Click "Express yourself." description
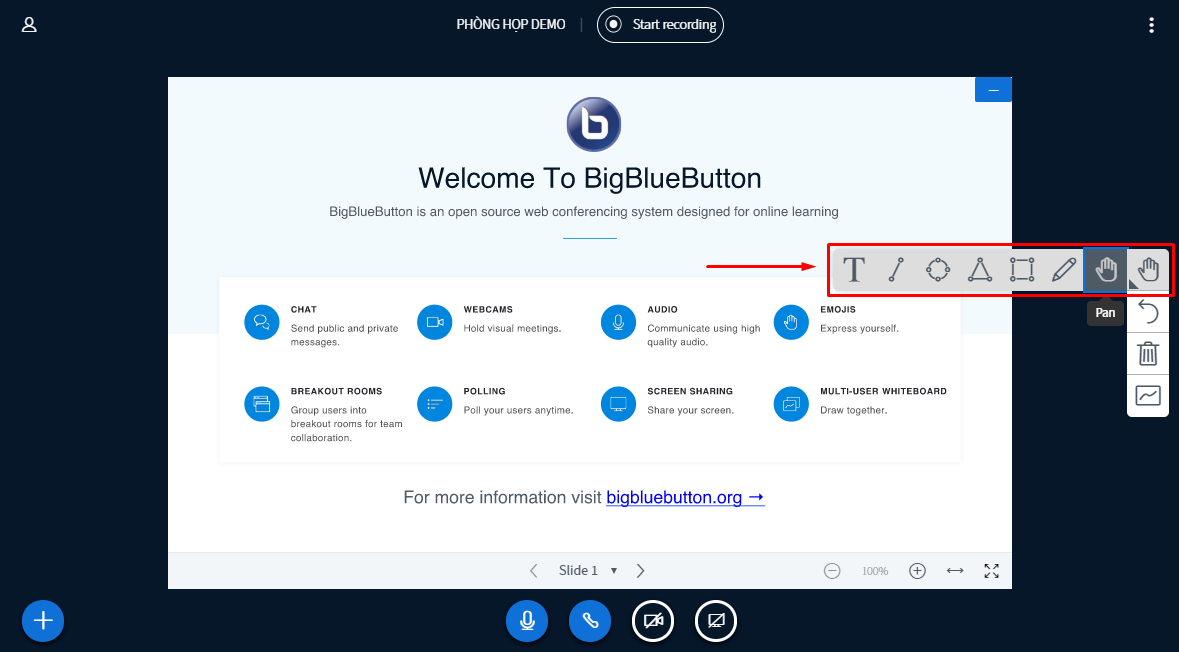Image resolution: width=1179 pixels, height=652 pixels. pyautogui.click(x=859, y=328)
